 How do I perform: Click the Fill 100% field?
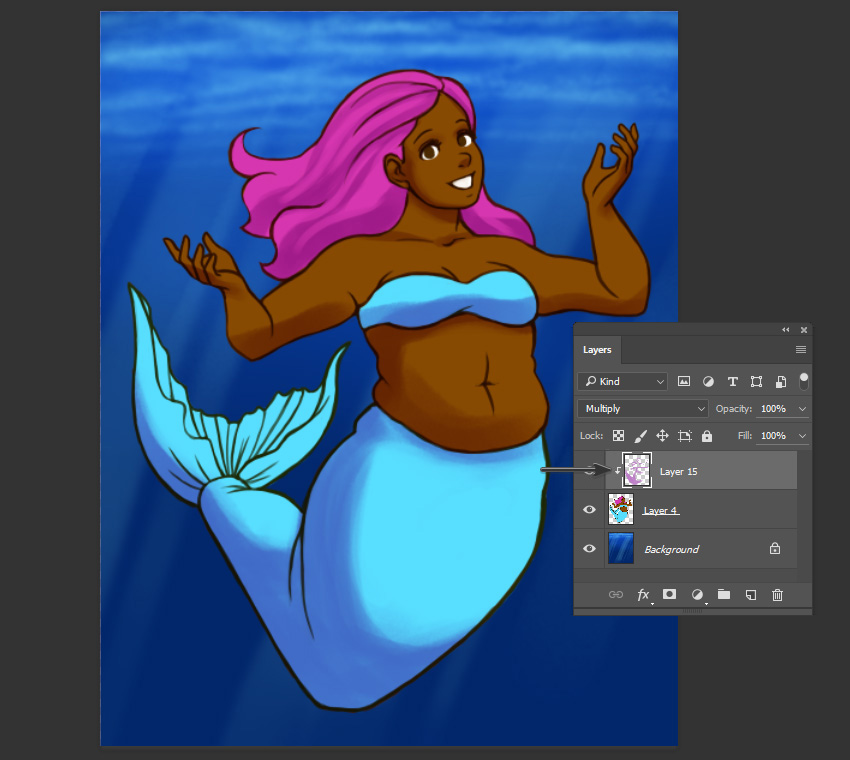click(774, 436)
